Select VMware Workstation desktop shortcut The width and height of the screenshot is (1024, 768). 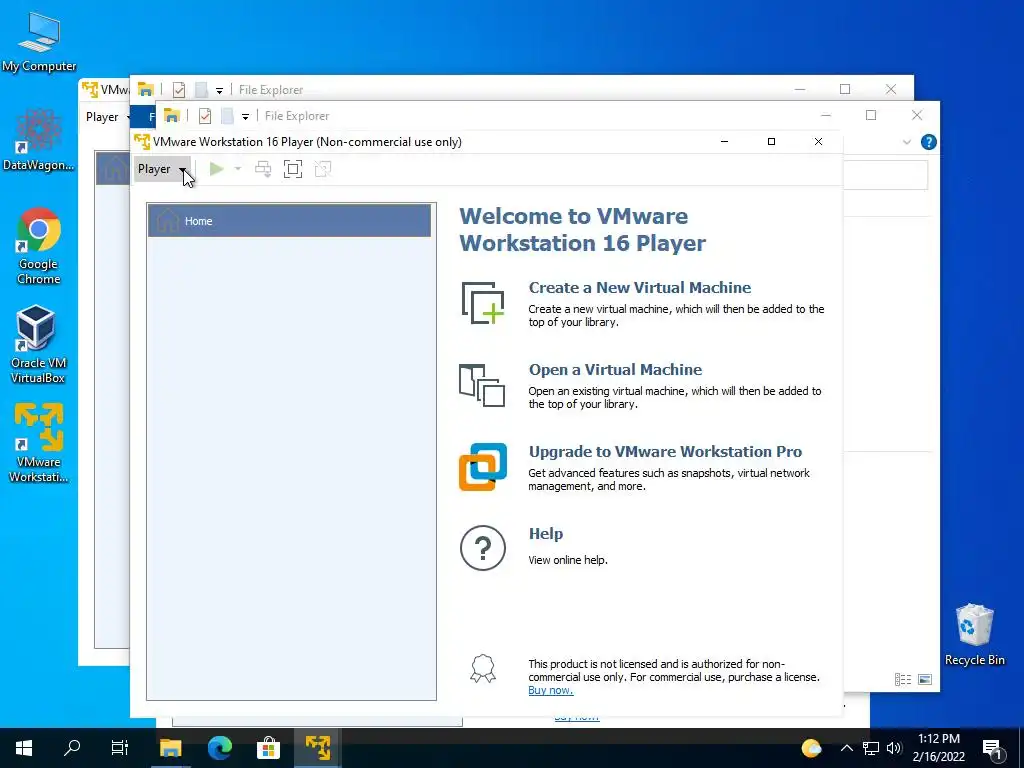click(39, 443)
